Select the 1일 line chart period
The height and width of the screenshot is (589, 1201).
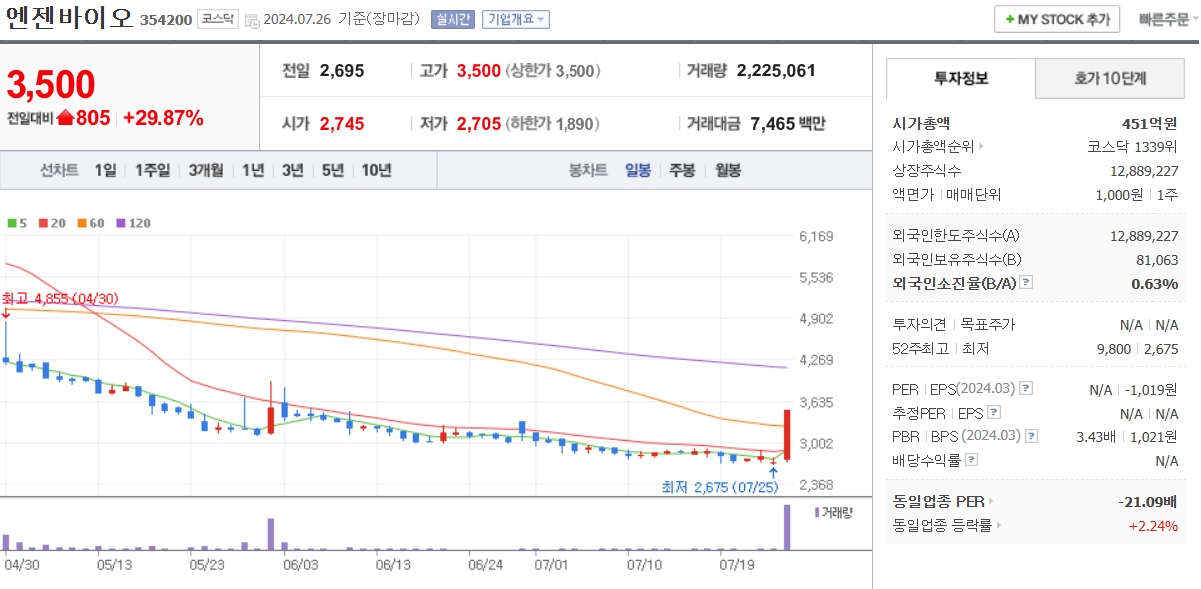click(105, 170)
